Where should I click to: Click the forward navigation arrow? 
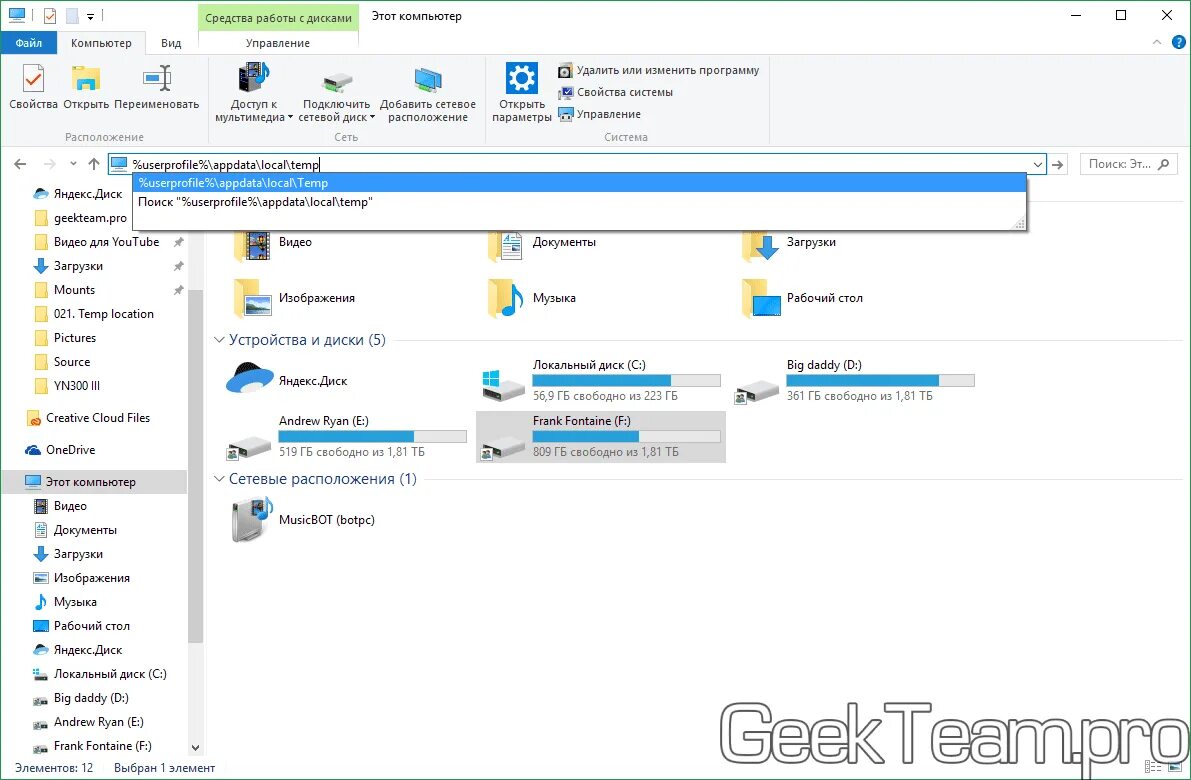pos(49,164)
